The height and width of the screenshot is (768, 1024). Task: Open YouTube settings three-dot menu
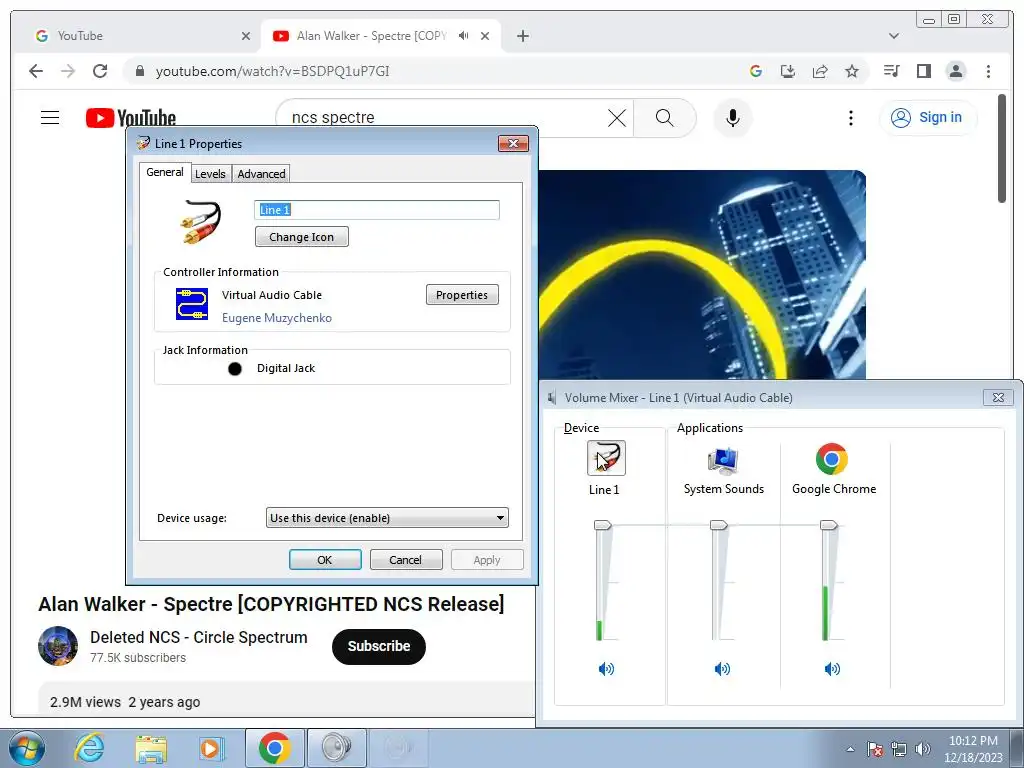click(x=850, y=118)
